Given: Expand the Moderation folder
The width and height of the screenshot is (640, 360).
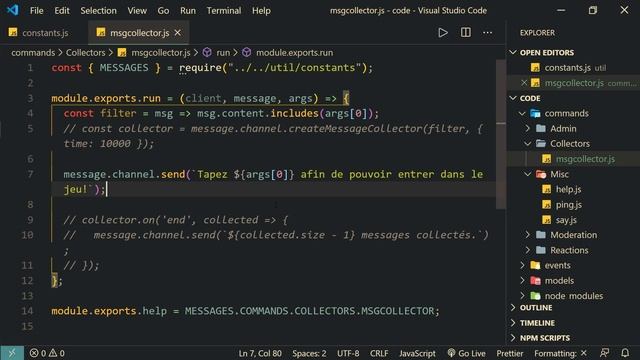Looking at the screenshot, I should [527, 235].
